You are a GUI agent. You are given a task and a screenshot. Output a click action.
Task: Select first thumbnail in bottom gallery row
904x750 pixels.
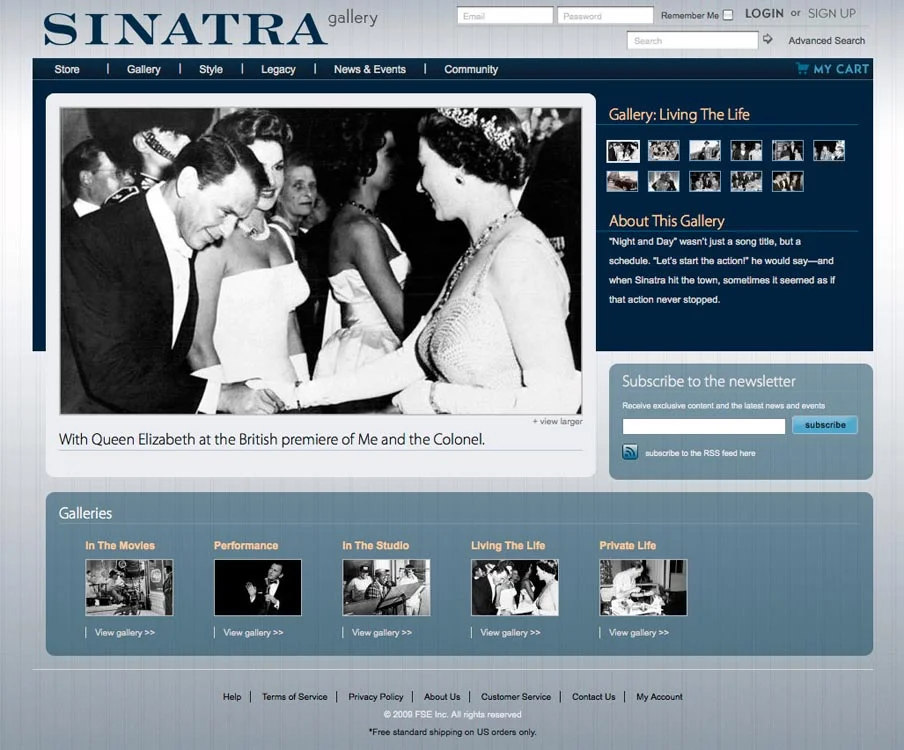coord(622,182)
